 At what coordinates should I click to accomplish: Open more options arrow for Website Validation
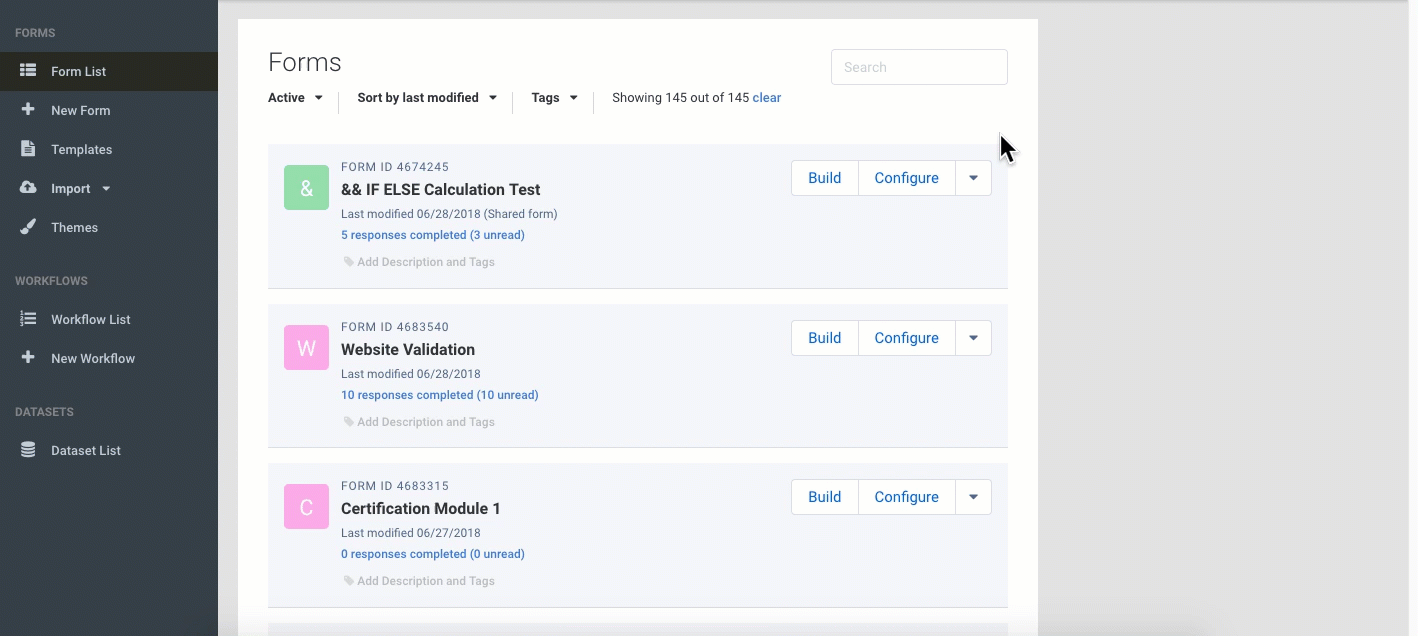click(973, 338)
